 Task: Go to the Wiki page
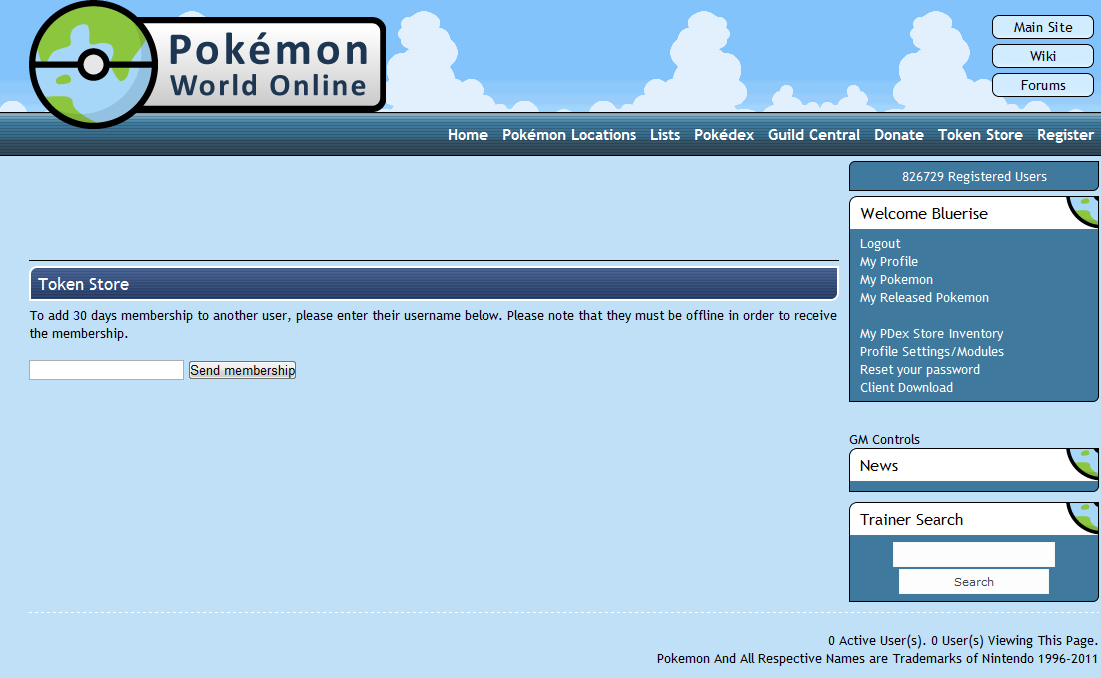pyautogui.click(x=1042, y=56)
